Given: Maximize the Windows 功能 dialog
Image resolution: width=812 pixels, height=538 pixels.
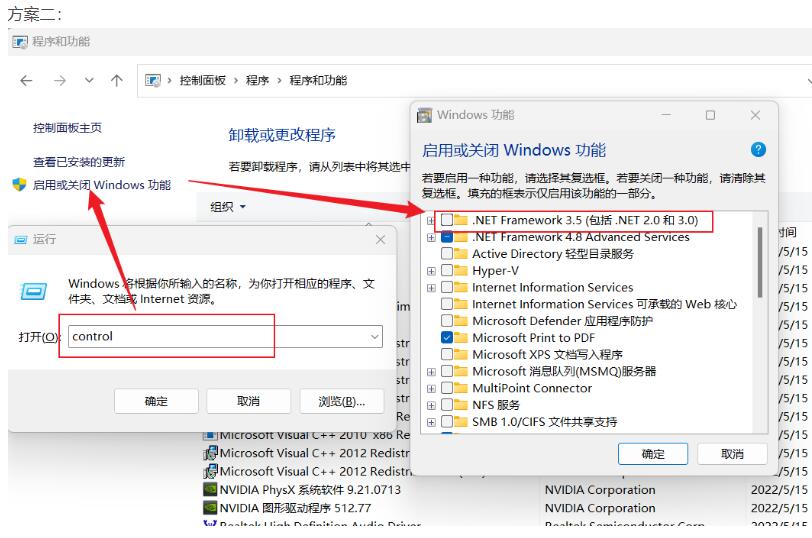Looking at the screenshot, I should pos(710,115).
